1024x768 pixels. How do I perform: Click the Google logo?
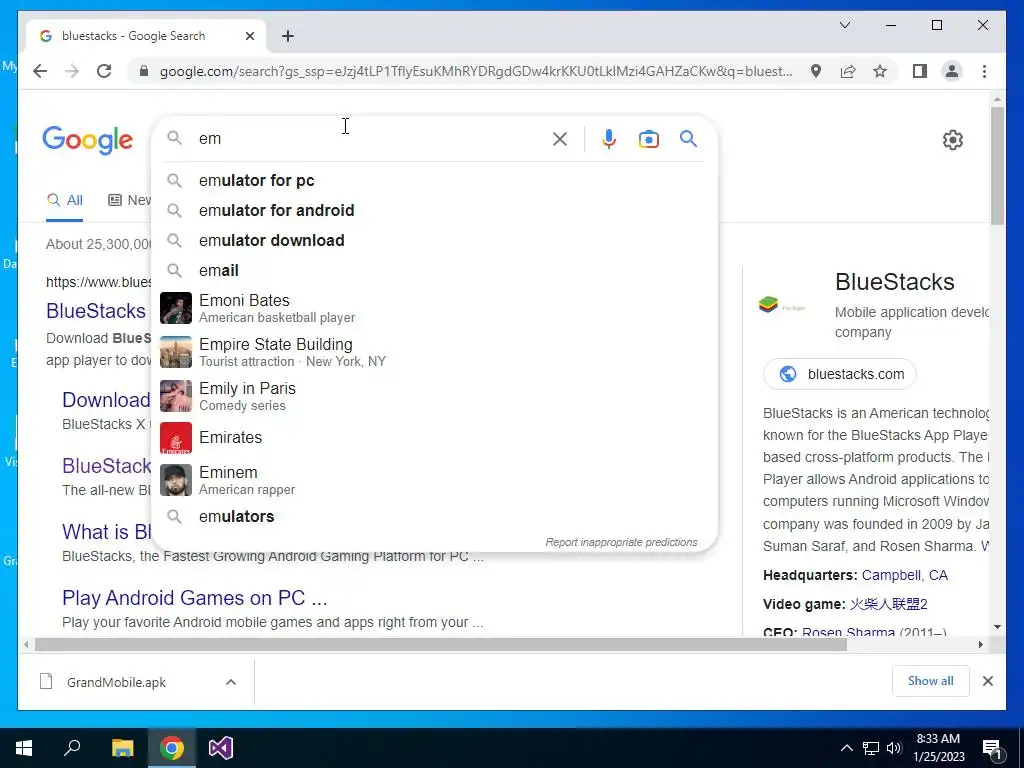tap(88, 140)
